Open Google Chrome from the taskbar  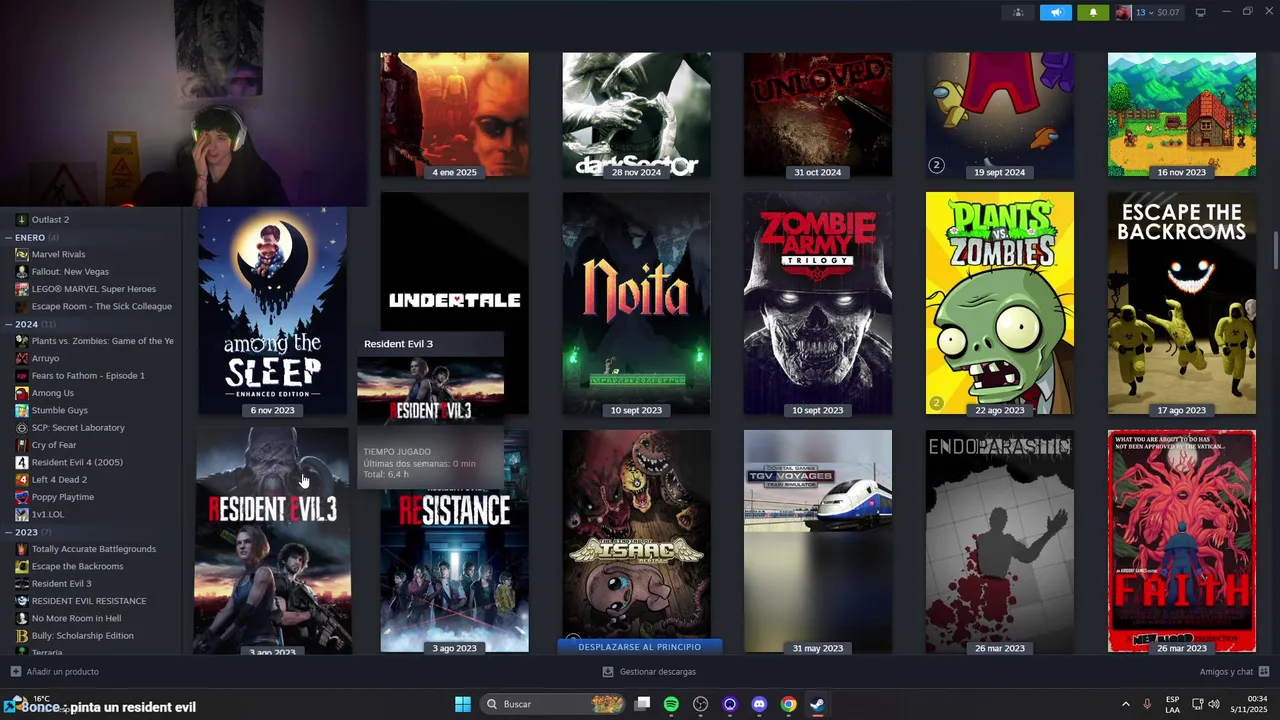click(788, 704)
